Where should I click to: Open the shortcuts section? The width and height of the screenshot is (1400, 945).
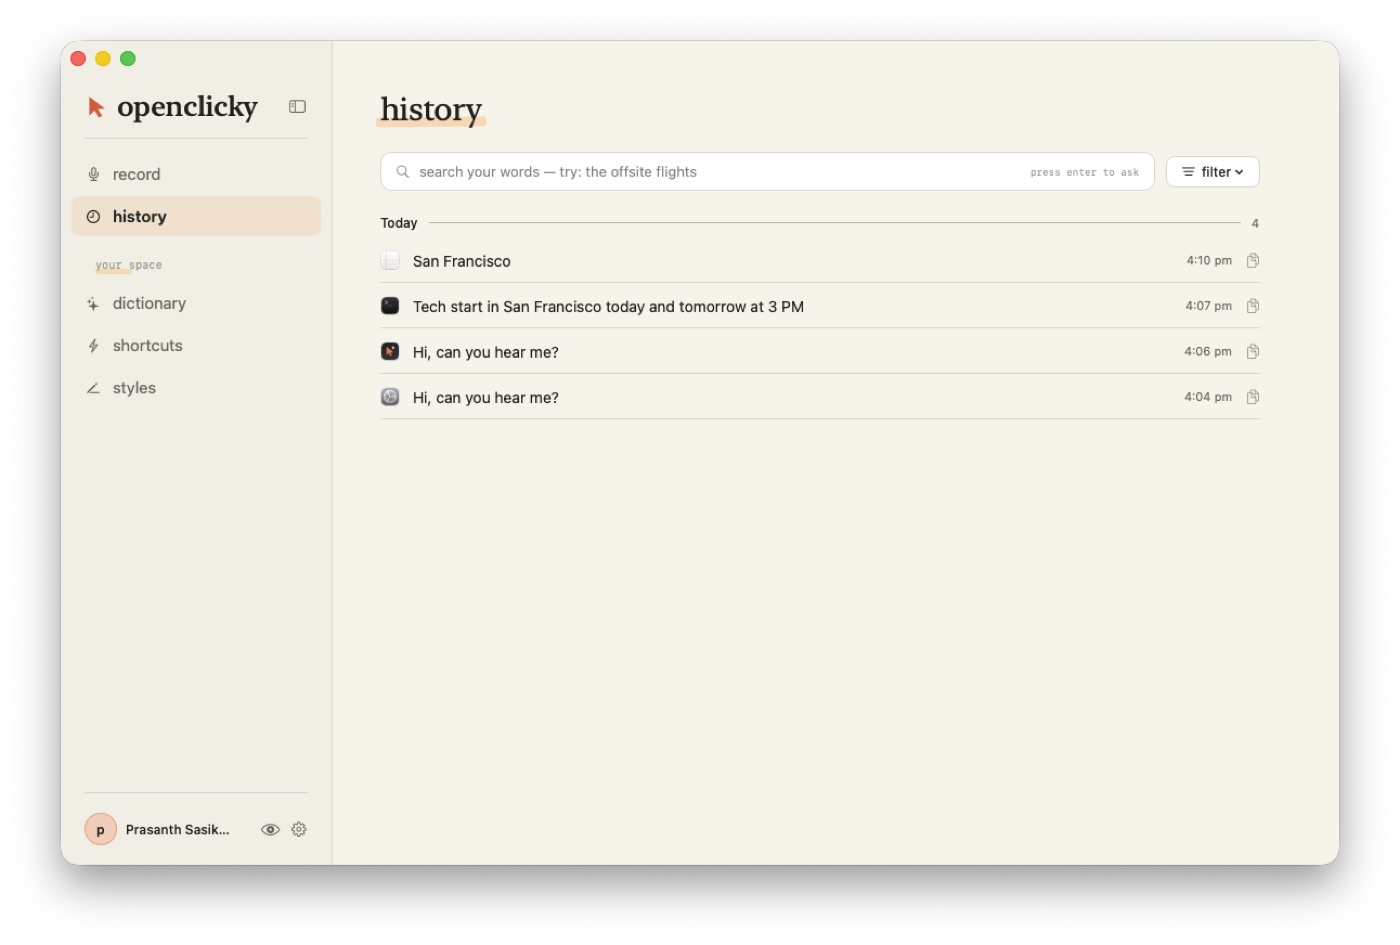[196, 346]
